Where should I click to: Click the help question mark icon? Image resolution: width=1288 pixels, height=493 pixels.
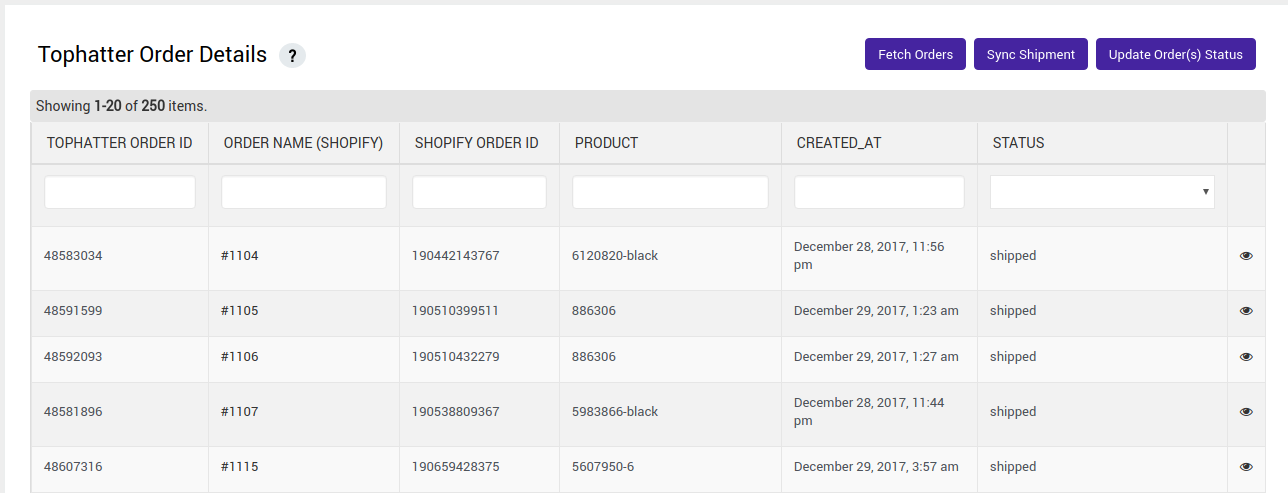point(292,56)
